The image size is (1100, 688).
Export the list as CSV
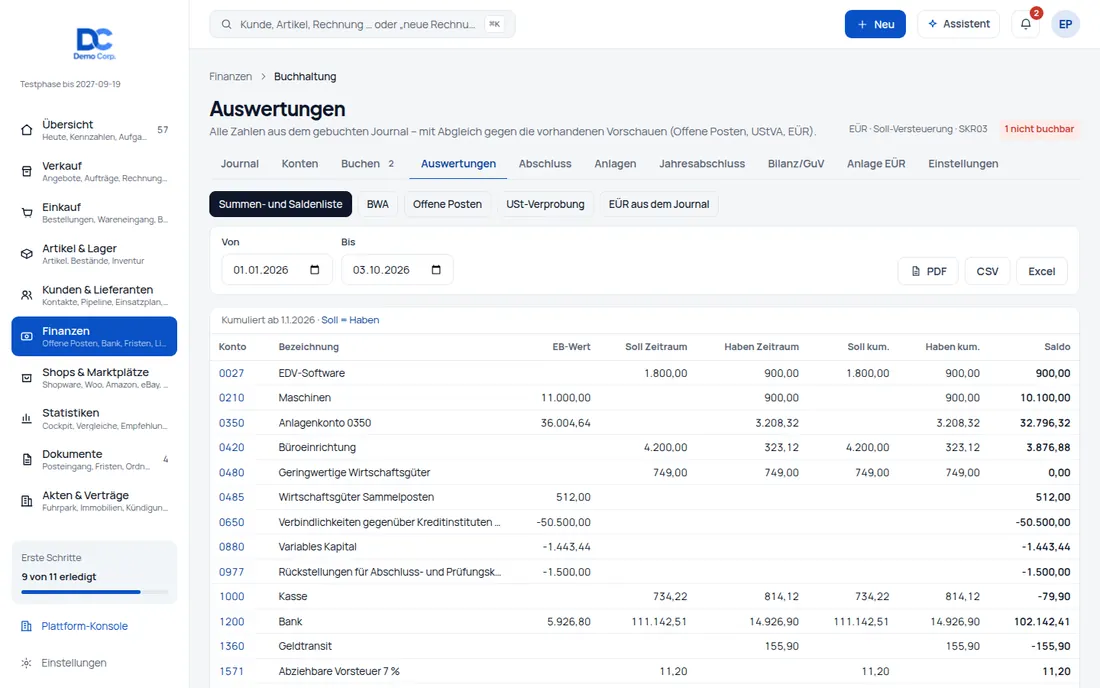(987, 271)
